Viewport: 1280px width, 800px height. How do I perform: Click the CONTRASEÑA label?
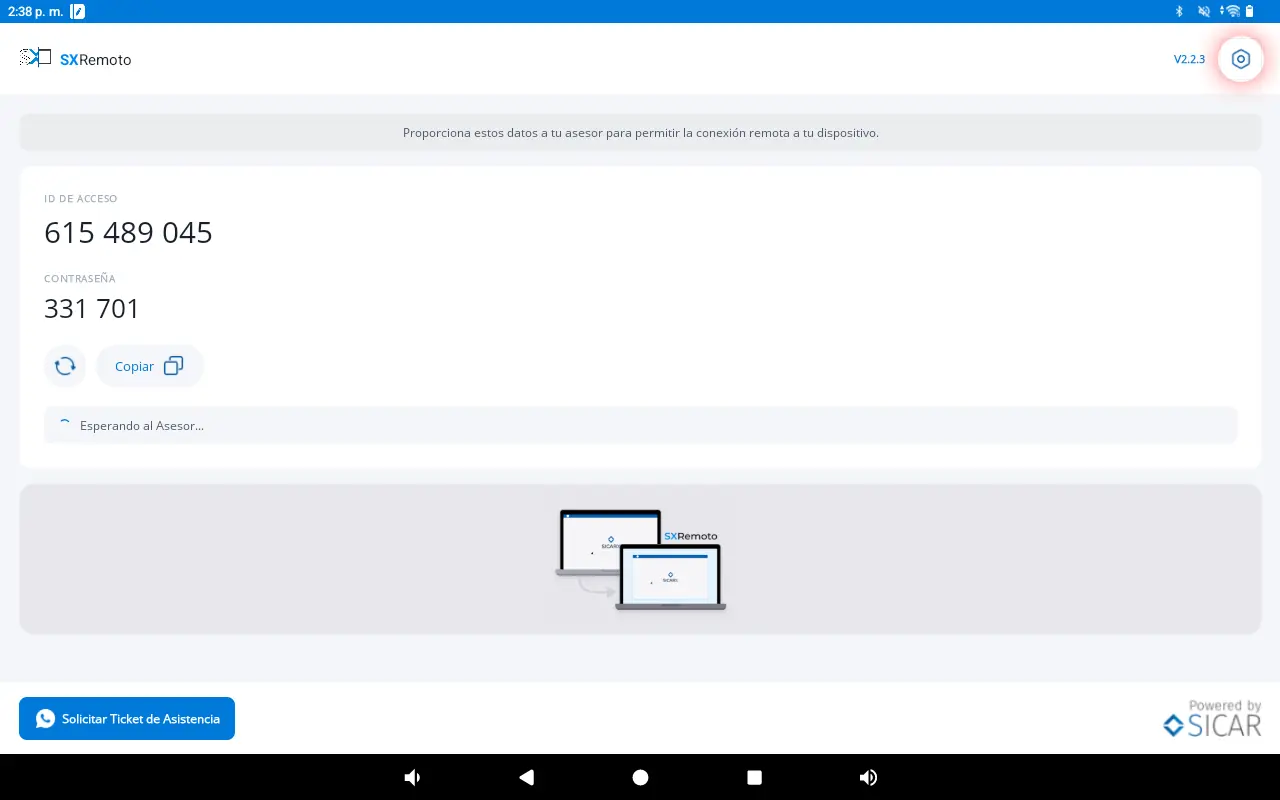(80, 278)
